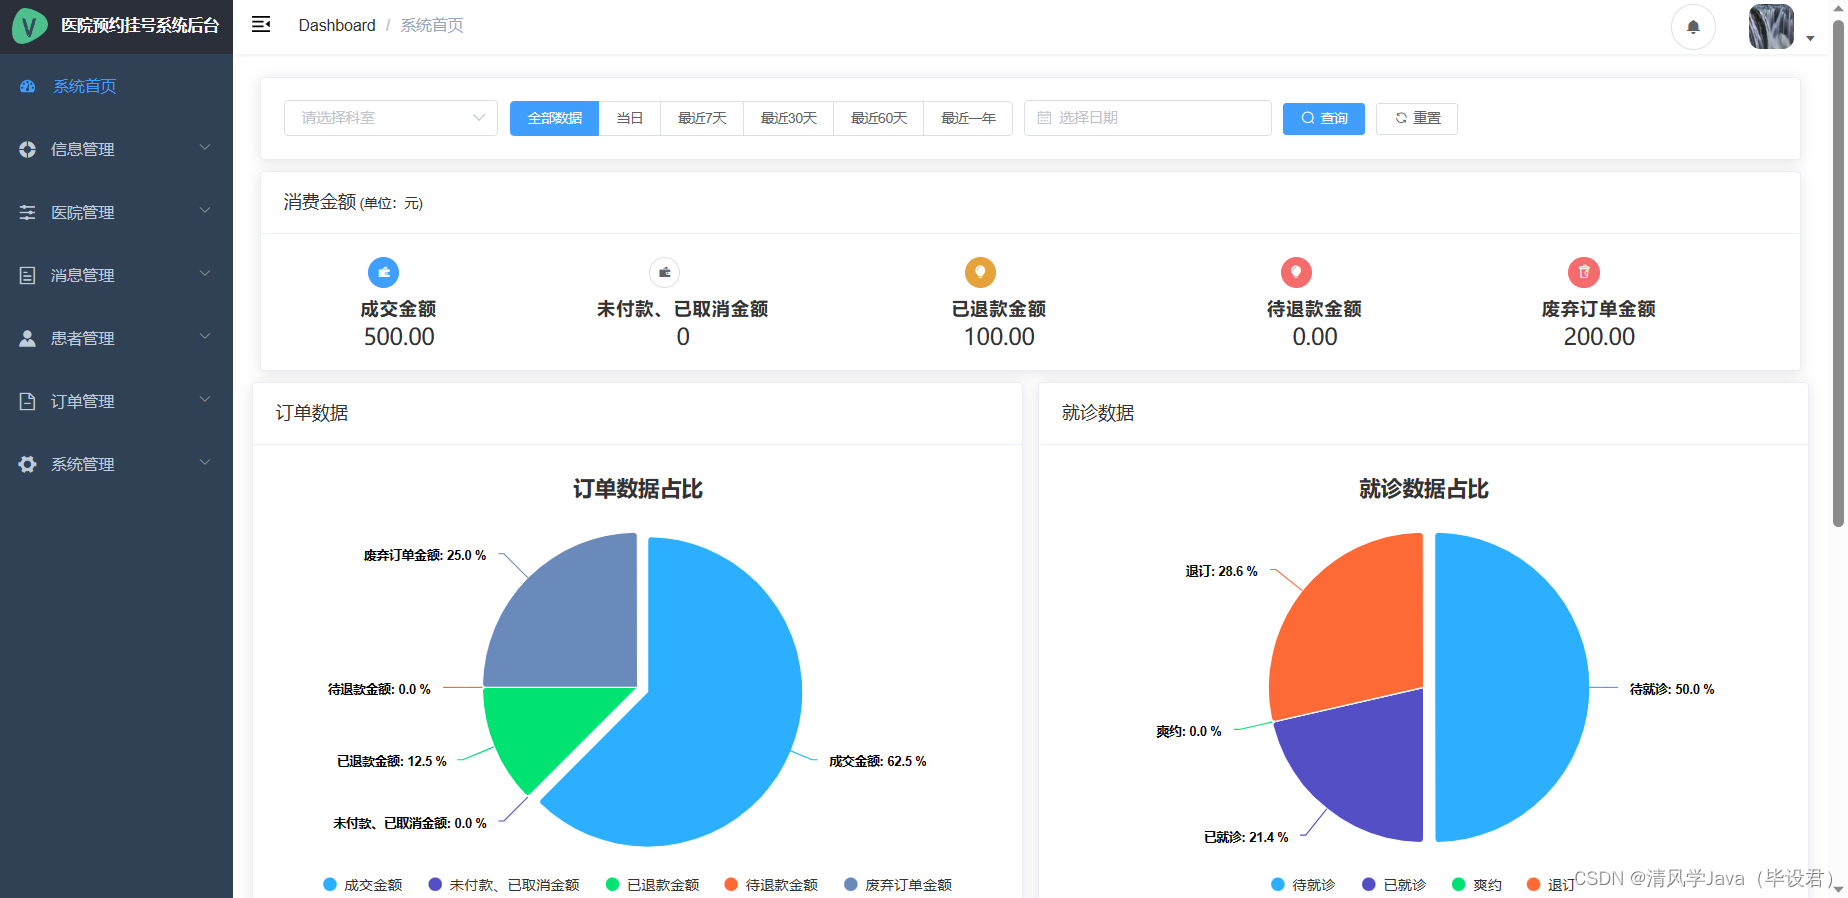Select the 全部数据 filter
The width and height of the screenshot is (1848, 898).
pyautogui.click(x=554, y=118)
